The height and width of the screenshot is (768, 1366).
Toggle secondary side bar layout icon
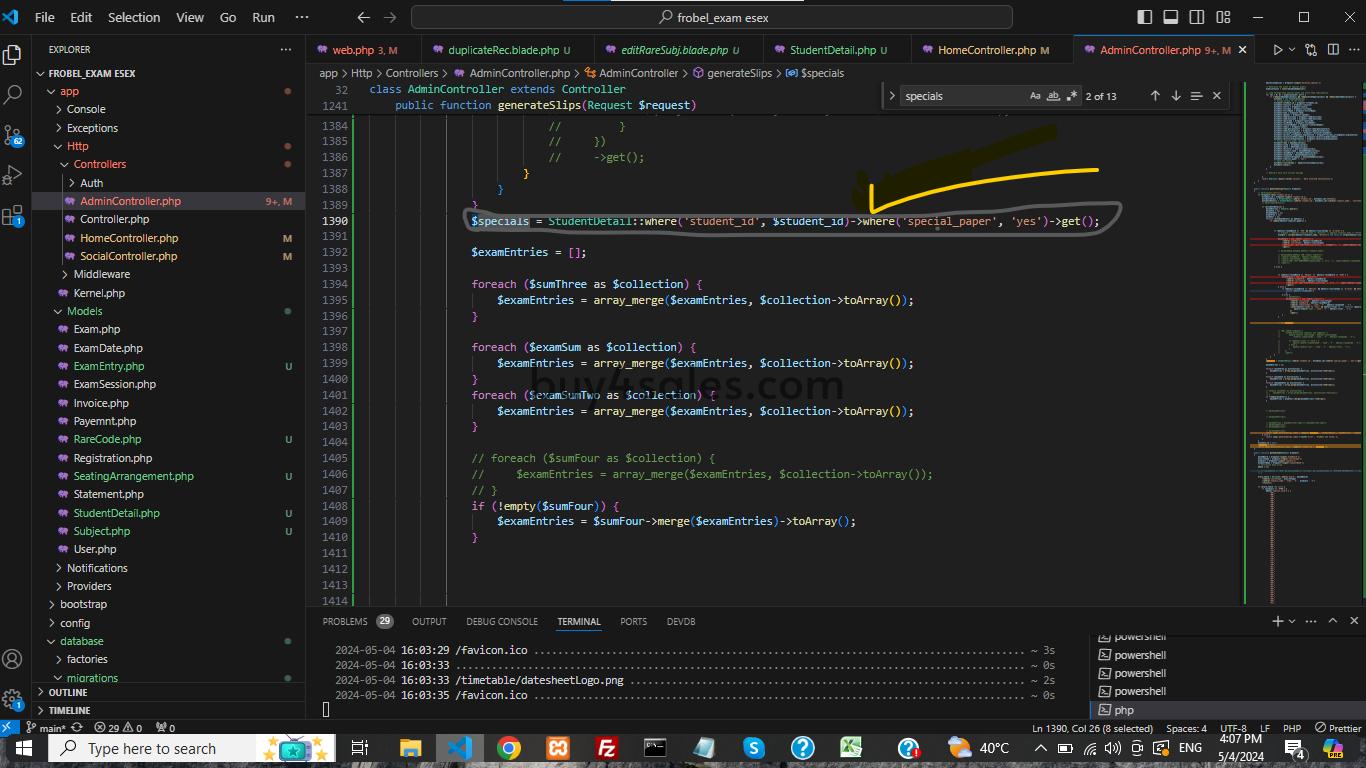click(x=1197, y=17)
